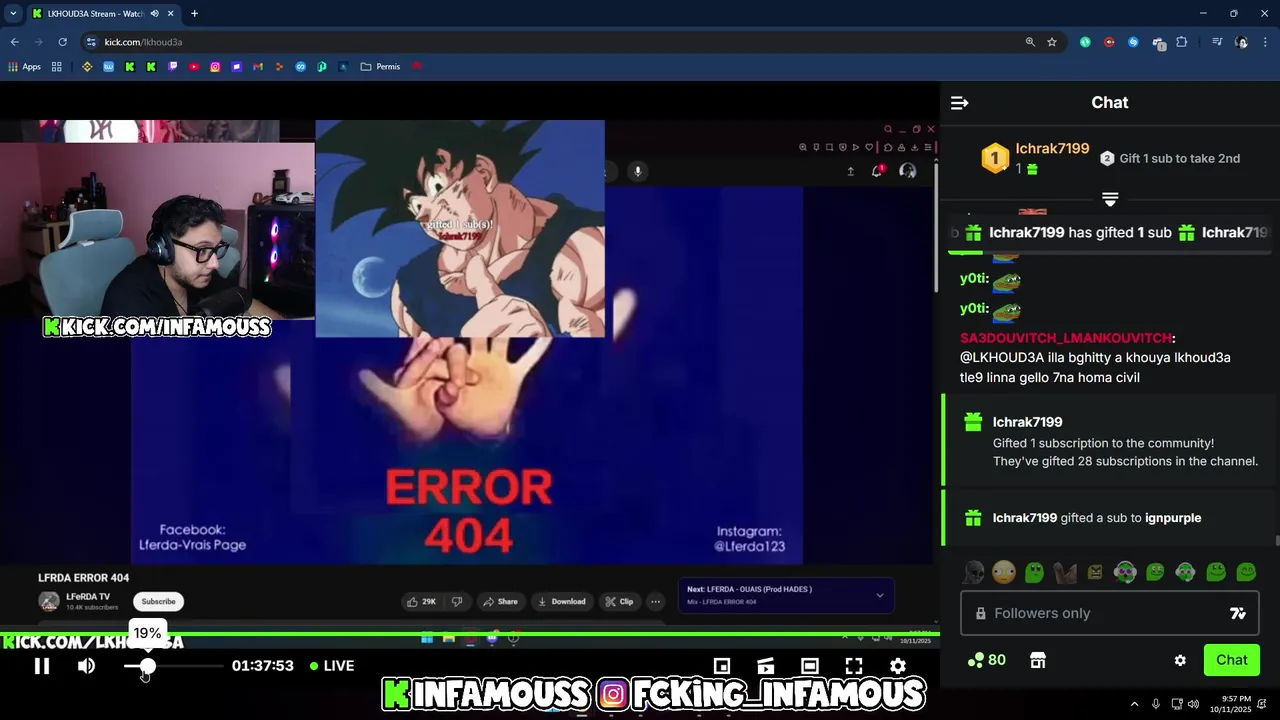Open the clip creation icon in player
The height and width of the screenshot is (720, 1280).
click(766, 666)
